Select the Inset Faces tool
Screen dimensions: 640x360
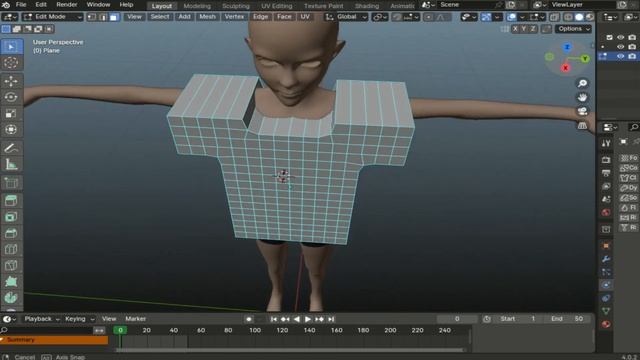11,217
